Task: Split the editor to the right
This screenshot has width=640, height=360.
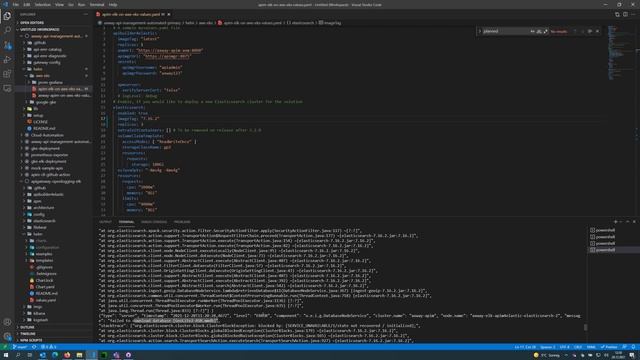Action: (625, 14)
